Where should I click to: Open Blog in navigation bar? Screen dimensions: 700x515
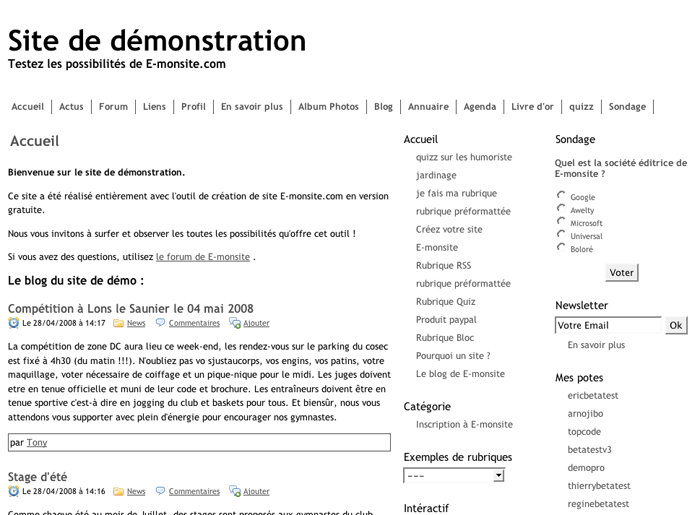pyautogui.click(x=383, y=107)
